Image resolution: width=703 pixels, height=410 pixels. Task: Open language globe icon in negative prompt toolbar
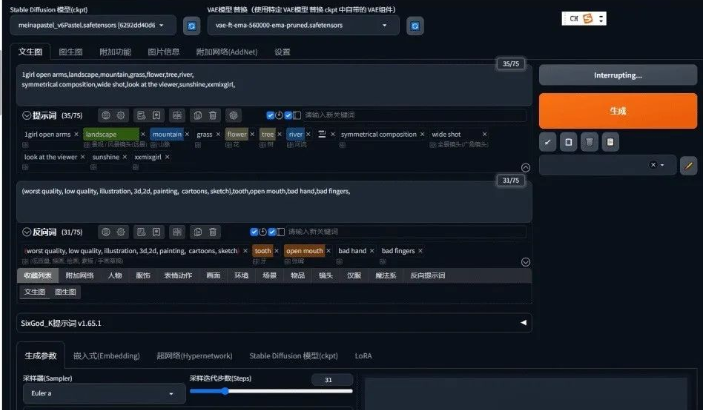pos(106,232)
